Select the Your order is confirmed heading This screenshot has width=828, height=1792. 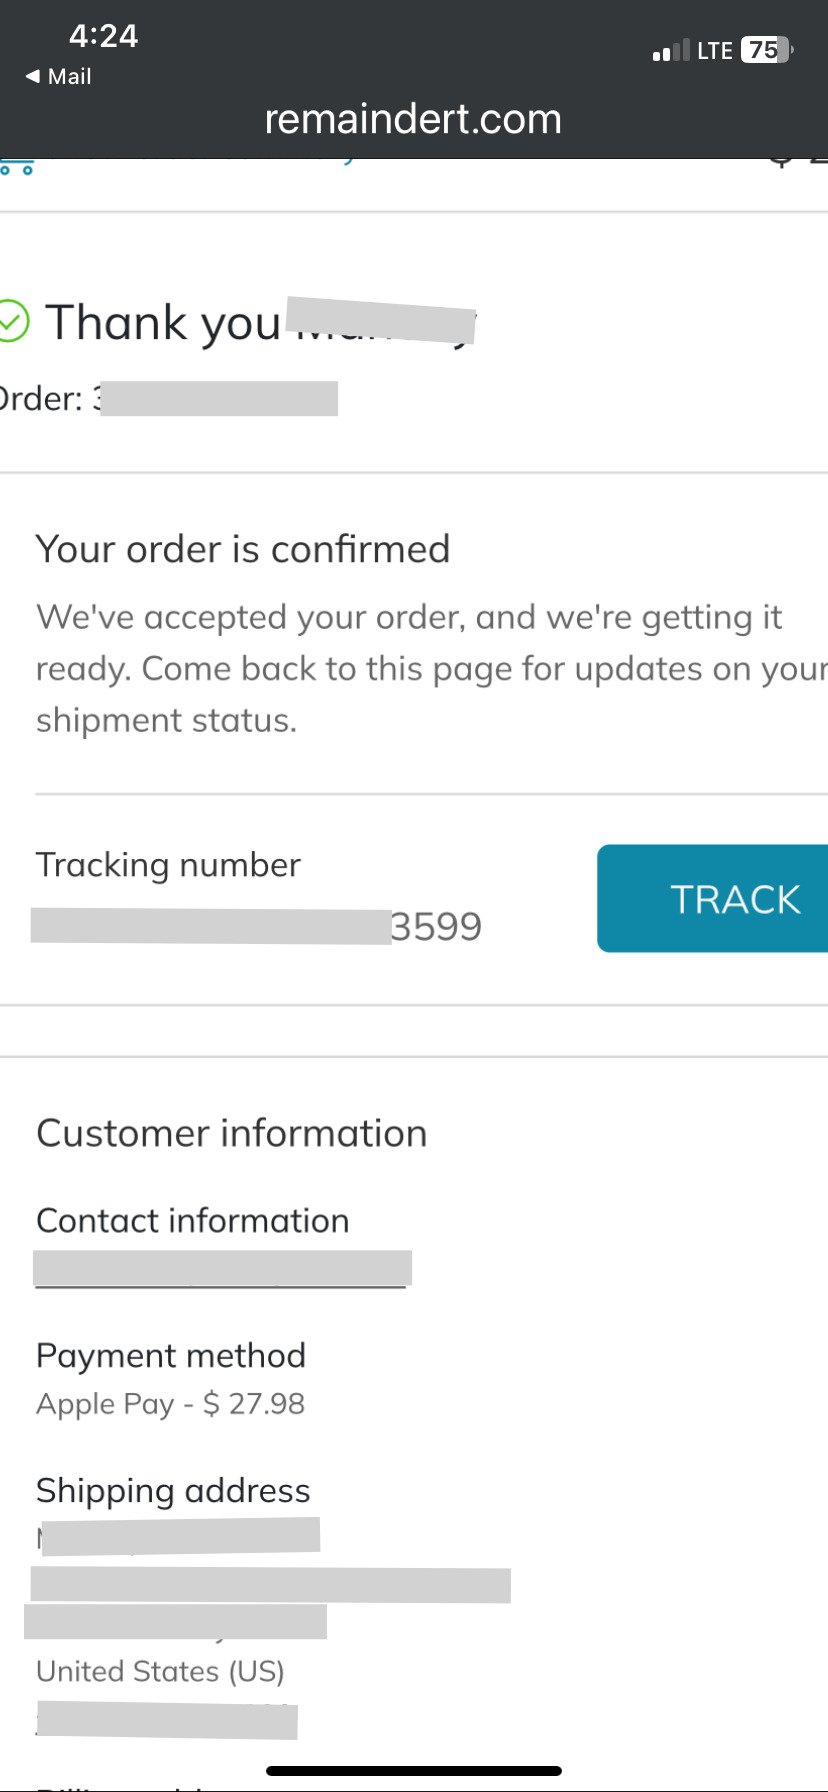click(243, 549)
